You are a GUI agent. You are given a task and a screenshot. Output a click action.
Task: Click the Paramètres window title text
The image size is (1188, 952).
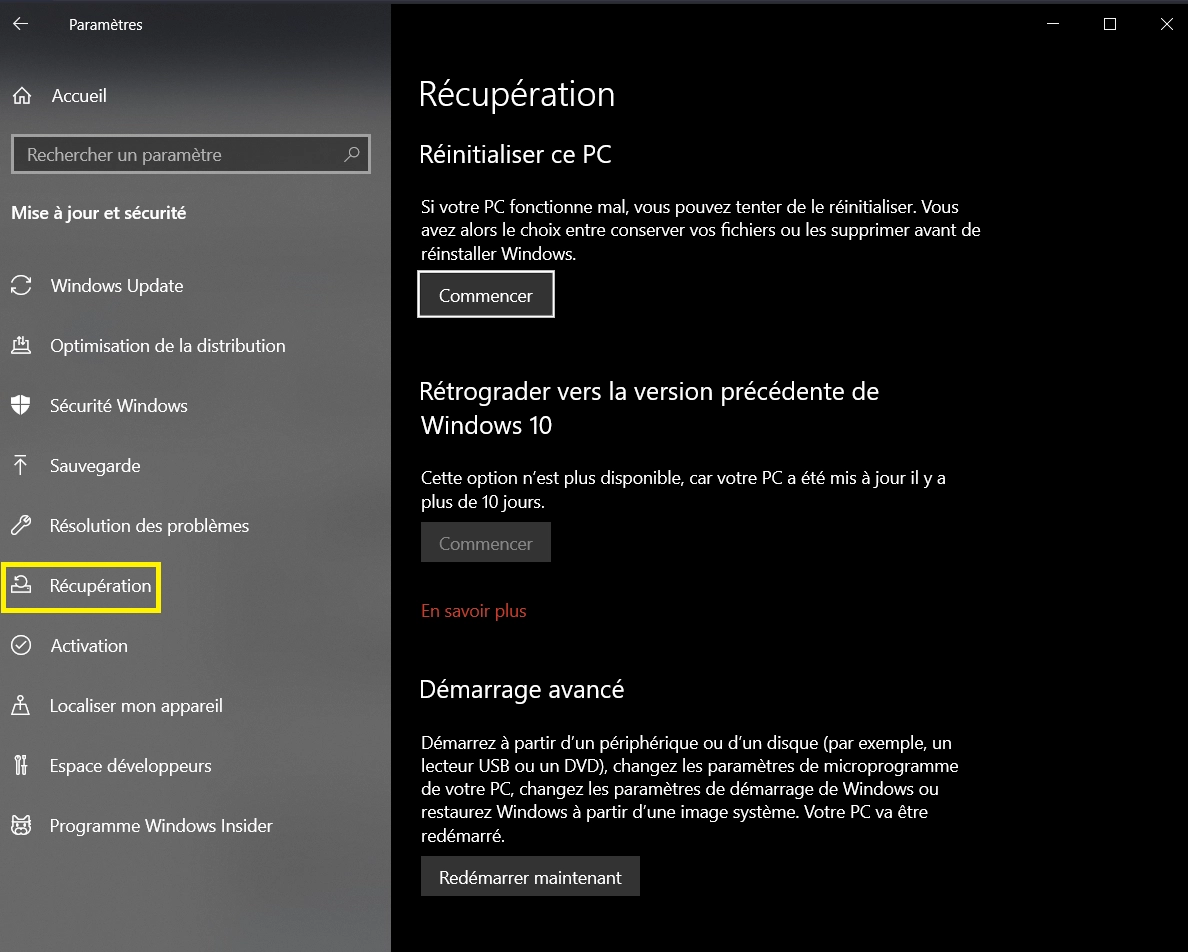click(x=105, y=24)
